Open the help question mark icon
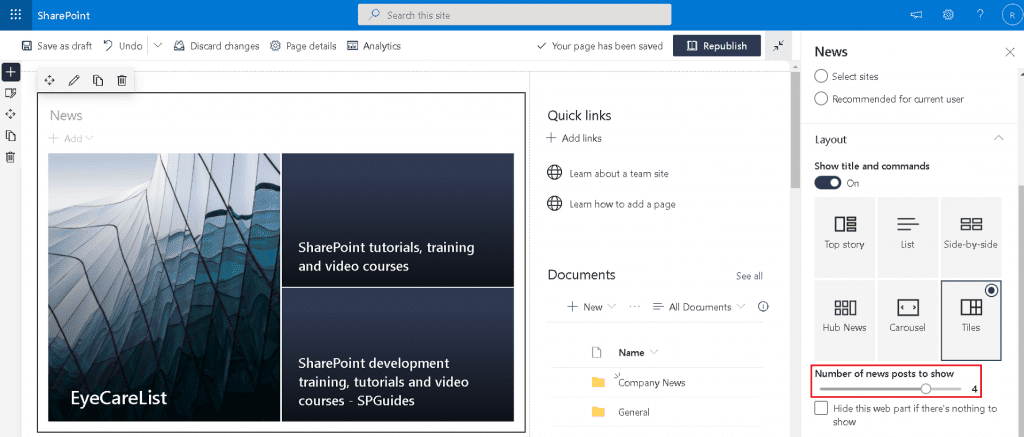Image resolution: width=1024 pixels, height=437 pixels. (x=980, y=15)
